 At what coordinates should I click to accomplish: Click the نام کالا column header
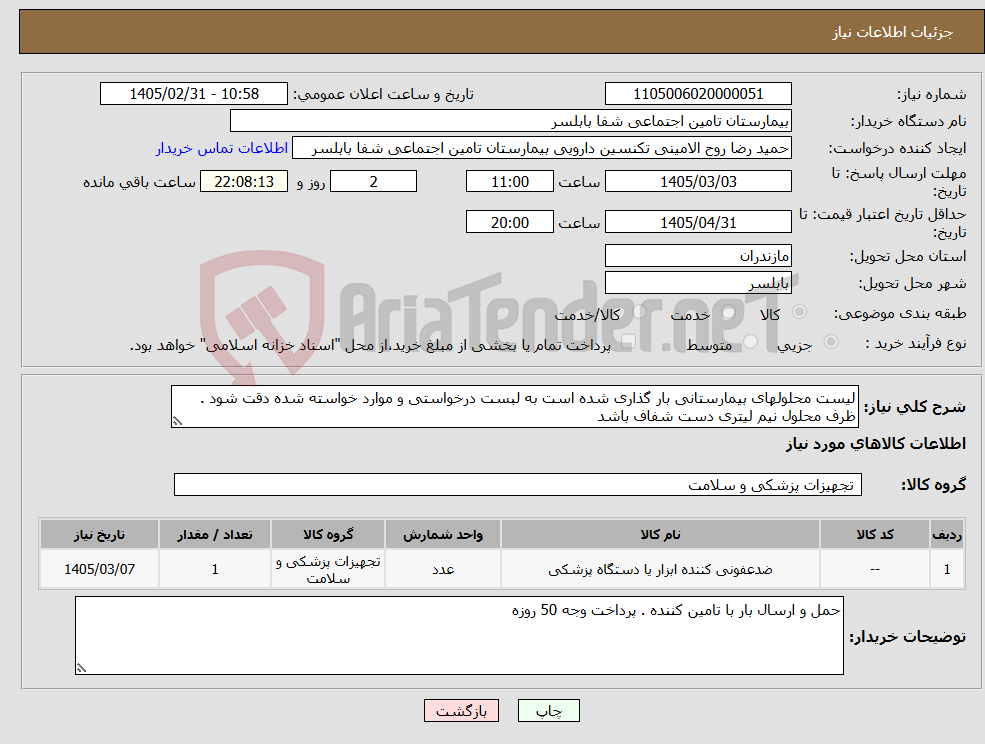pos(660,535)
